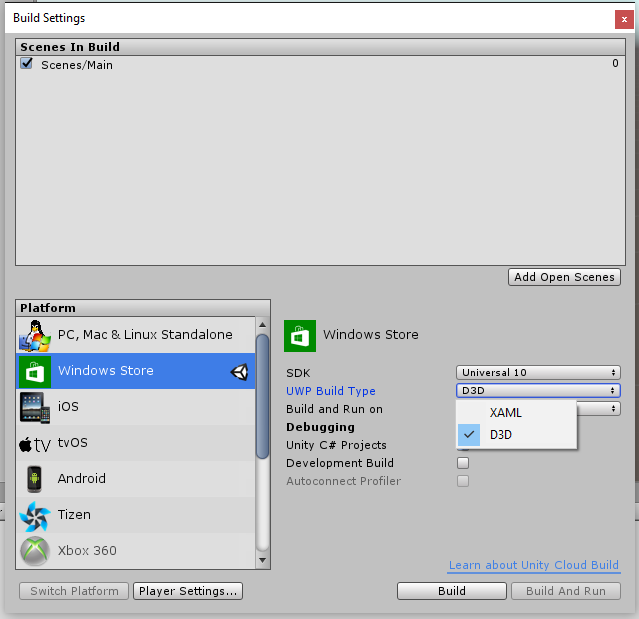Click the Apple TV tvOS icon
Image resolution: width=639 pixels, height=619 pixels.
35,444
